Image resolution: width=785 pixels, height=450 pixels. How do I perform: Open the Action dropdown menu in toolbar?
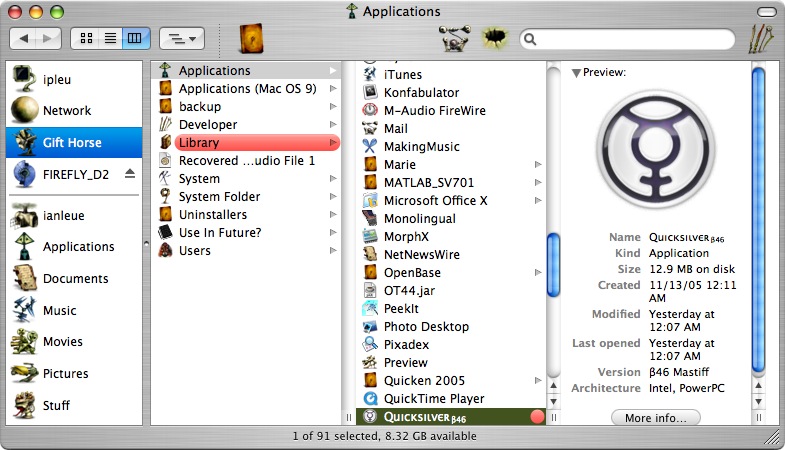pos(182,39)
